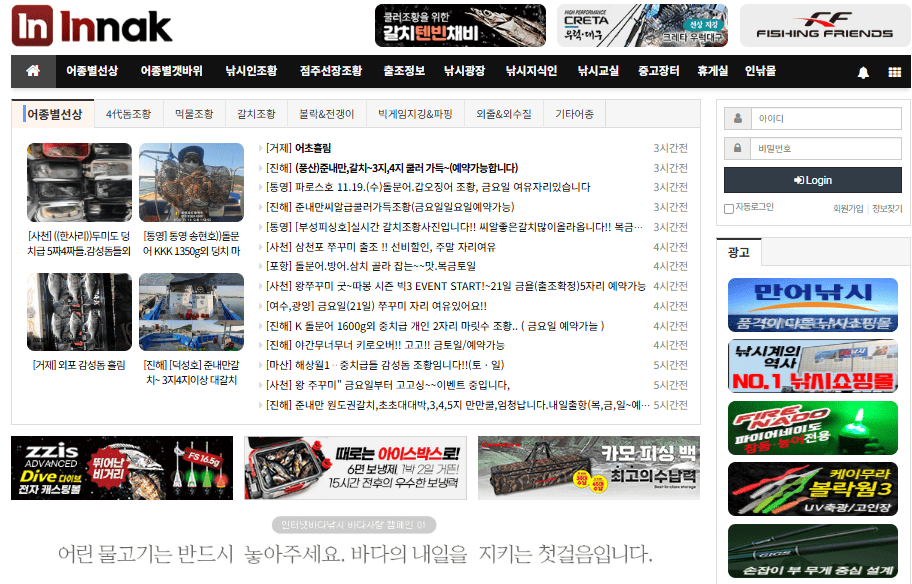
Task: Click the home icon in the navigation bar
Action: (33, 71)
